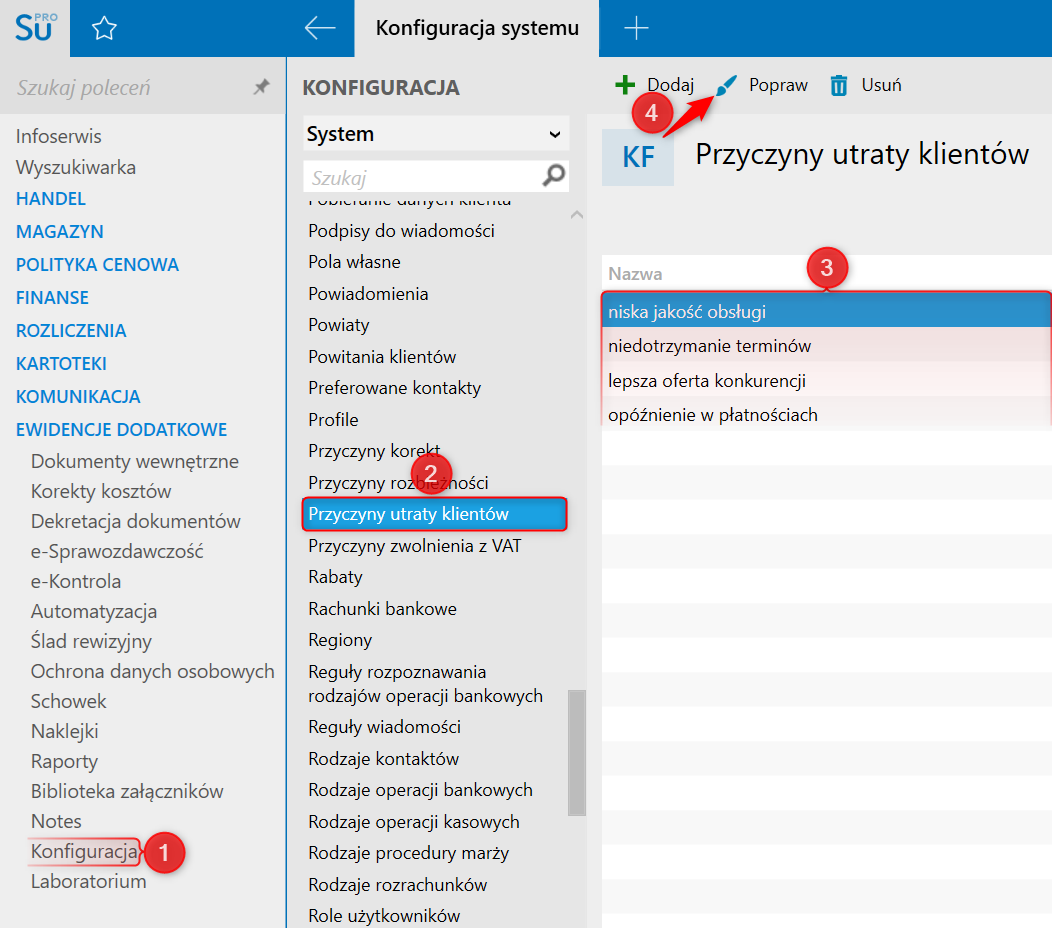This screenshot has height=928, width=1052.
Task: Select row opóźnienie w płatnościach
Action: 827,415
